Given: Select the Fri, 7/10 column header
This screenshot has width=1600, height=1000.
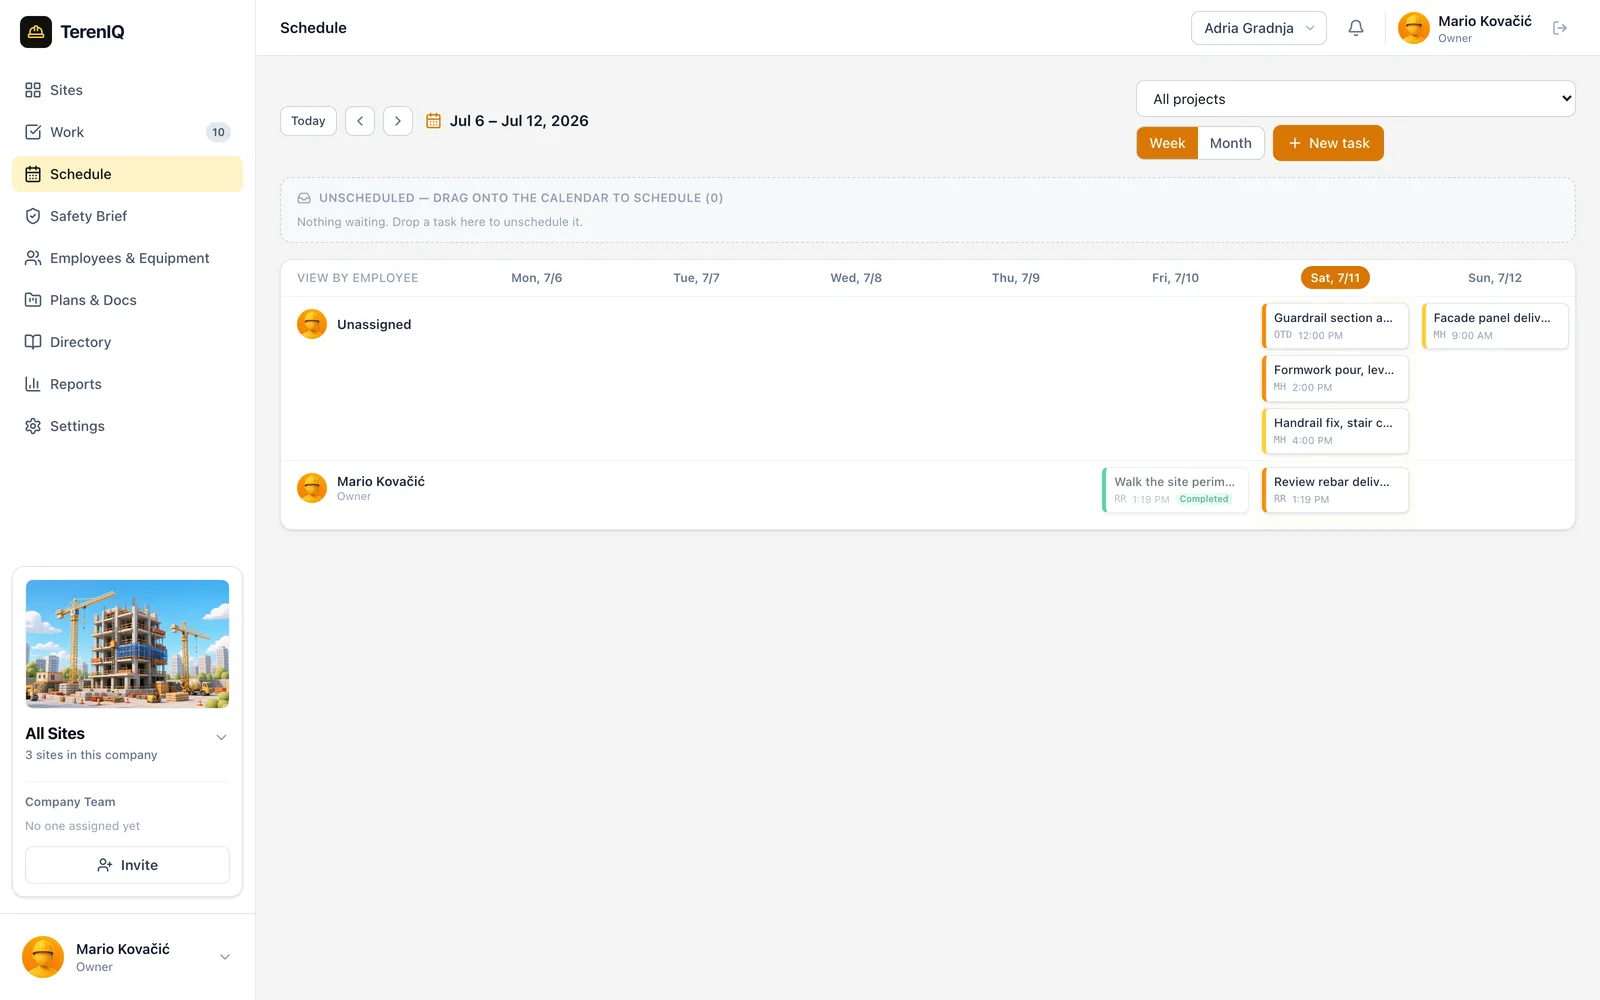Looking at the screenshot, I should point(1175,278).
